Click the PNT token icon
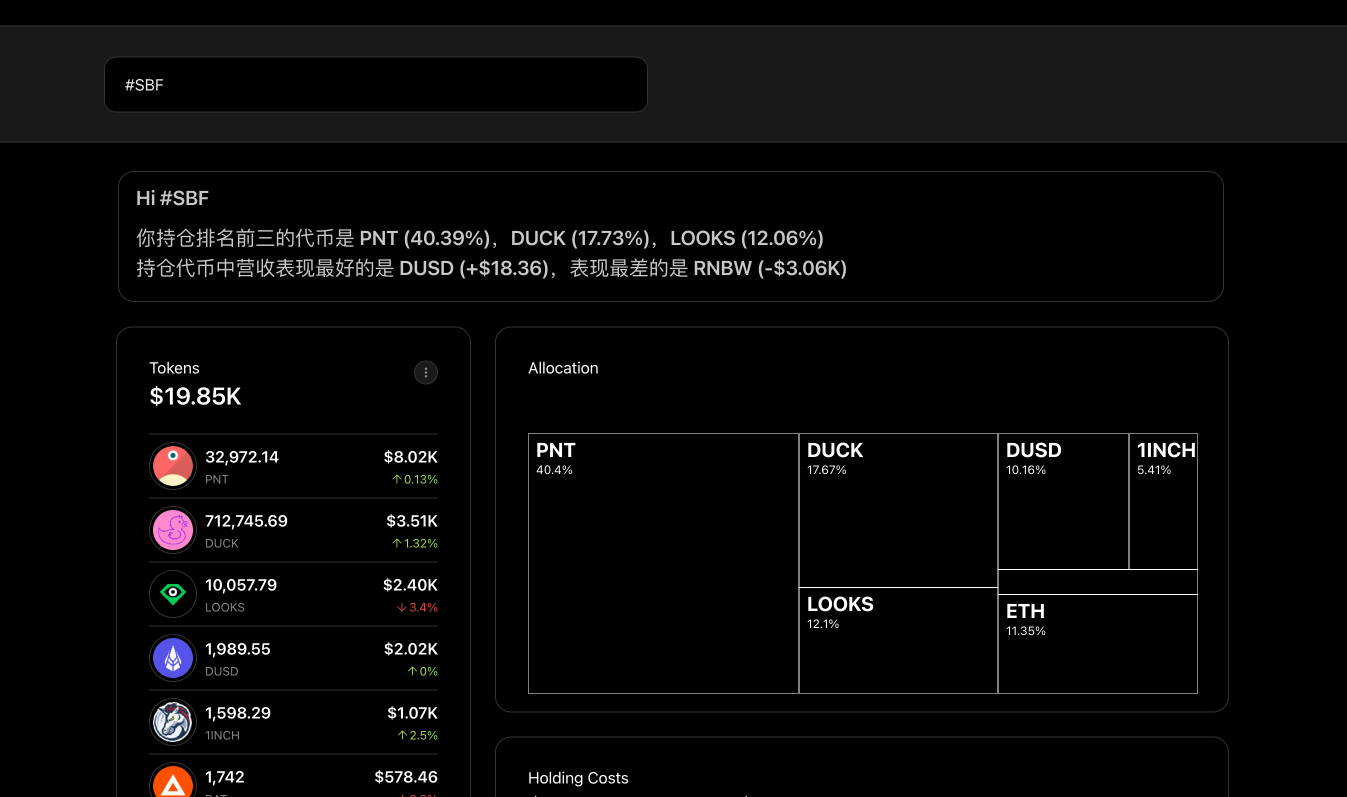 coord(173,466)
